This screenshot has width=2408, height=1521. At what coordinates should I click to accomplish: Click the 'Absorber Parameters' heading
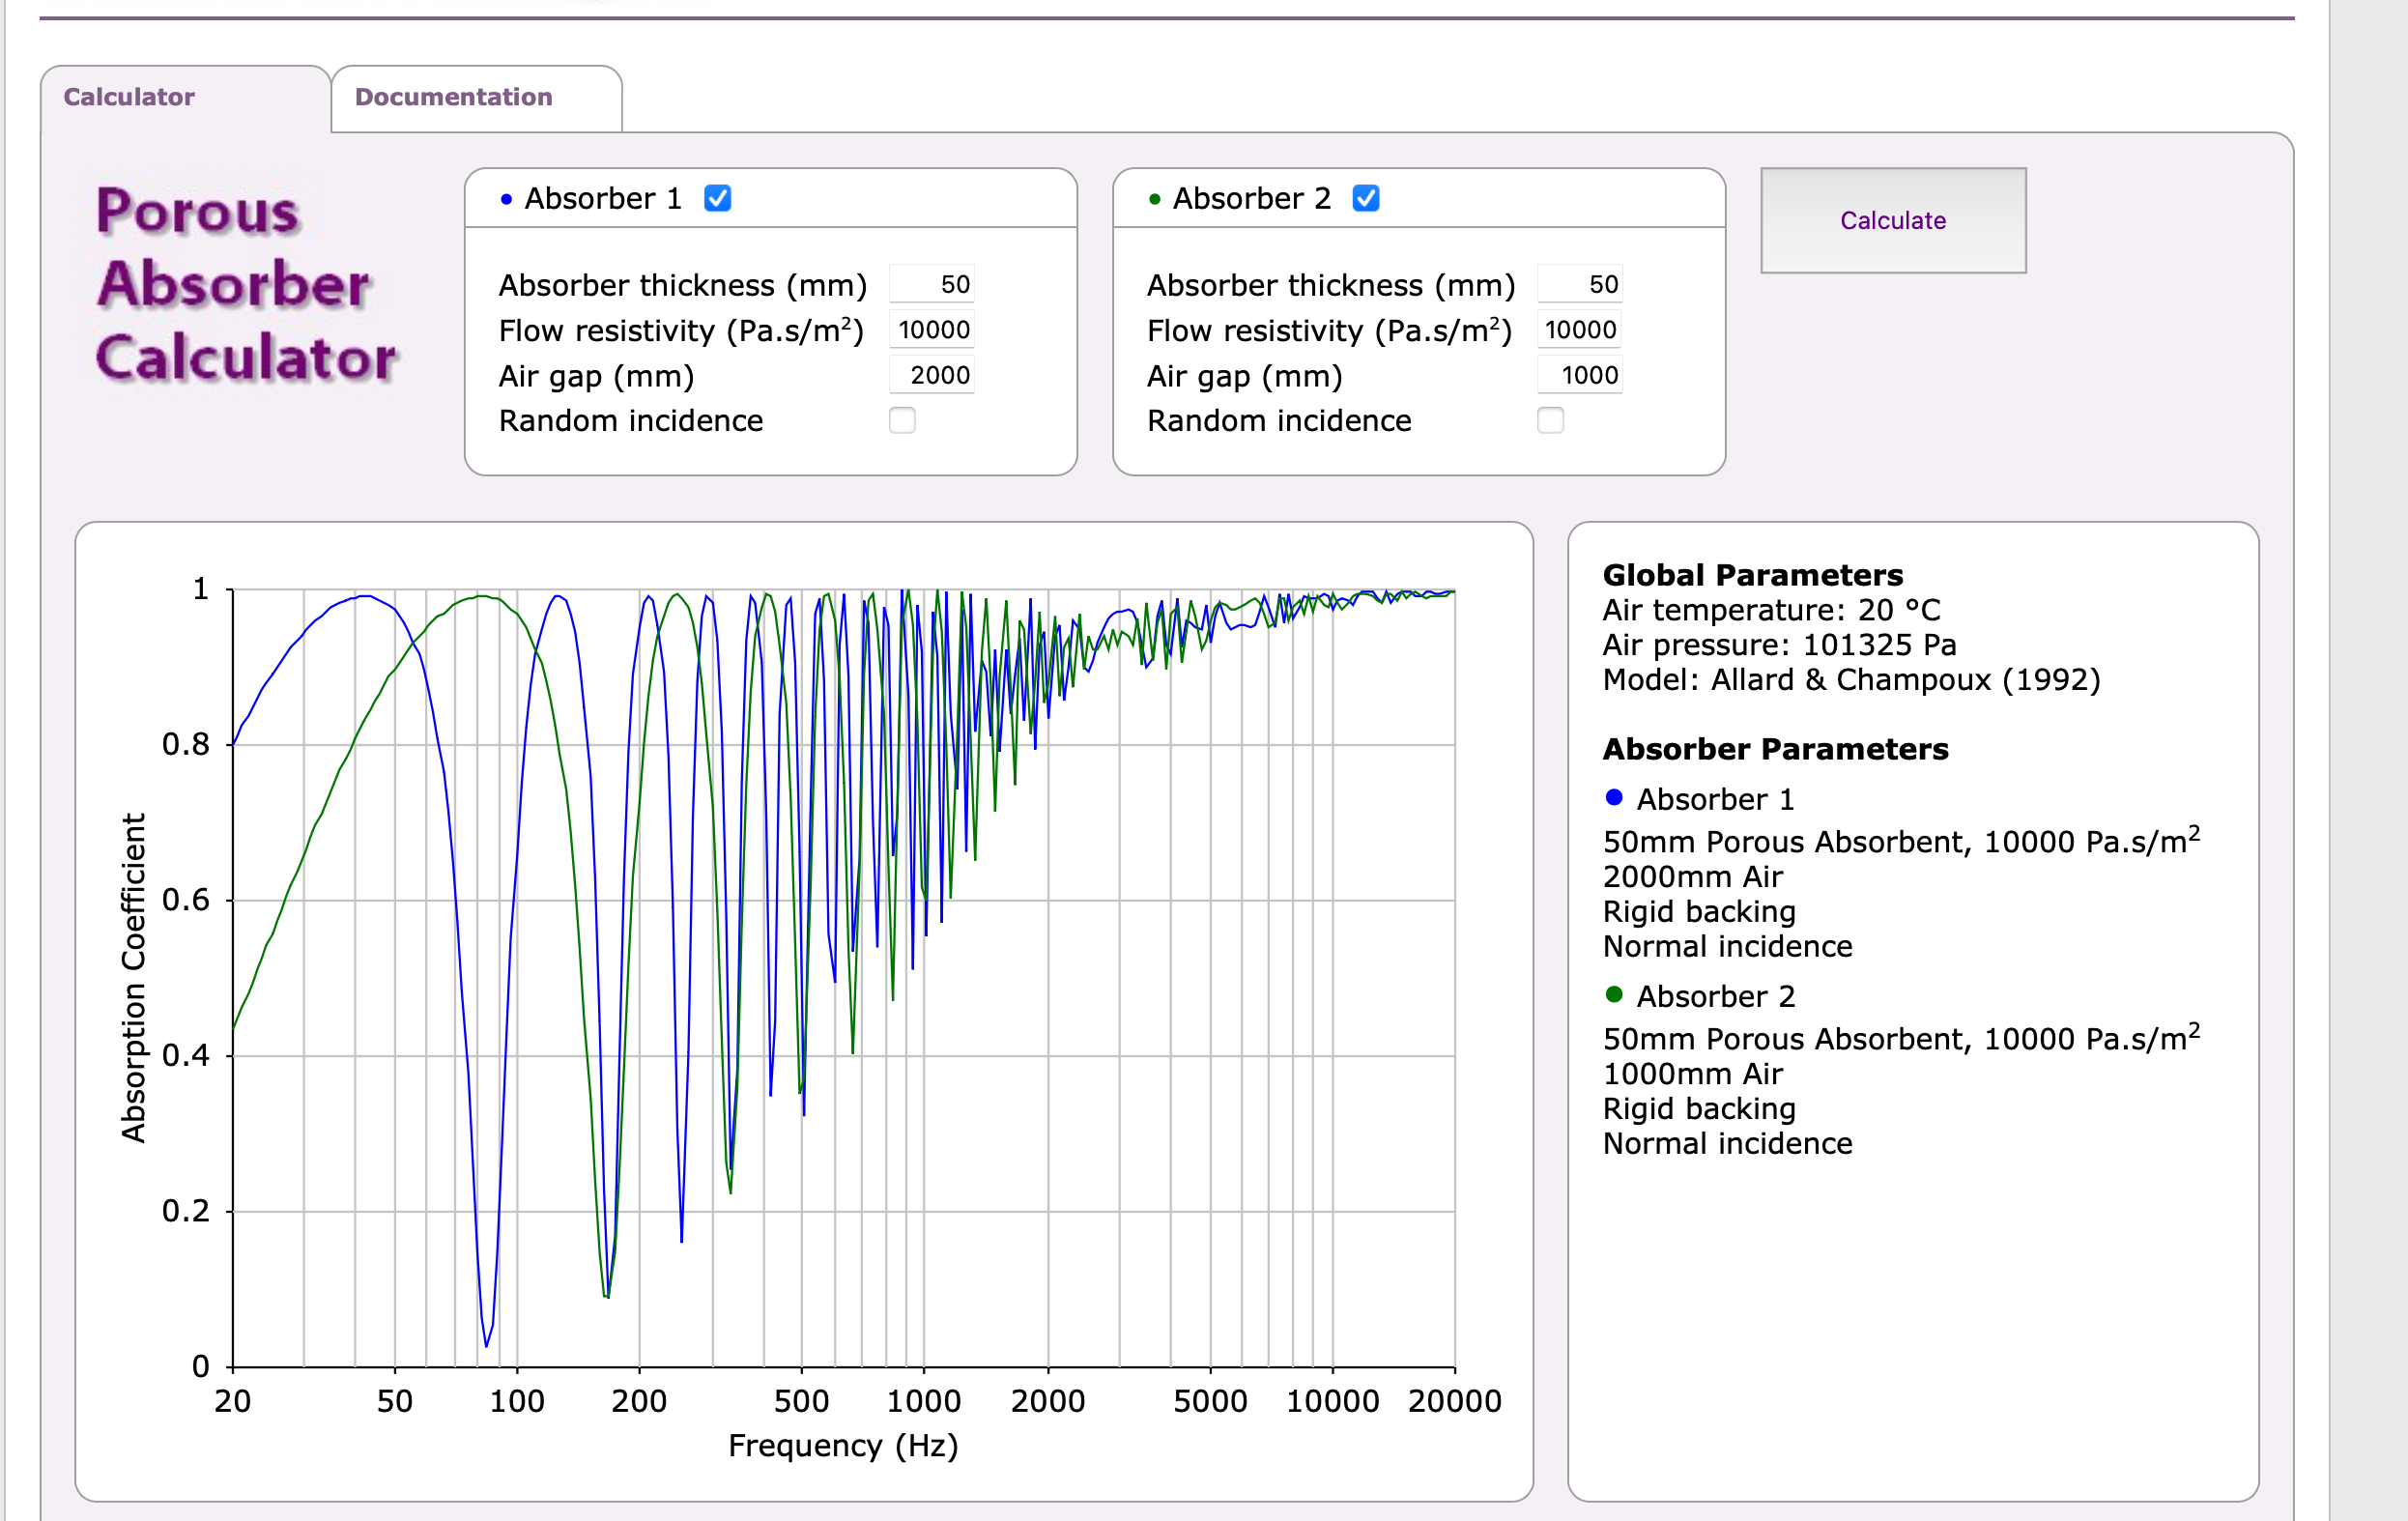click(x=1775, y=749)
